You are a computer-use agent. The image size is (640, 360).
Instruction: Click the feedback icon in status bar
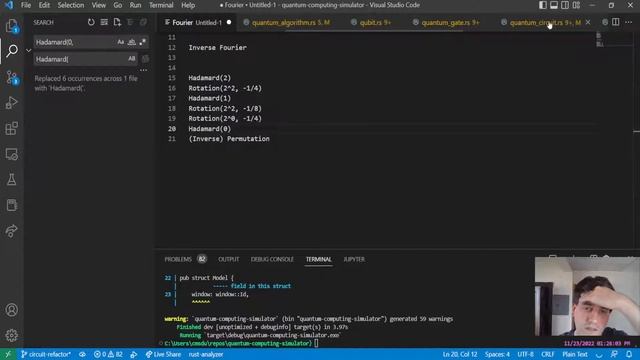click(614, 354)
